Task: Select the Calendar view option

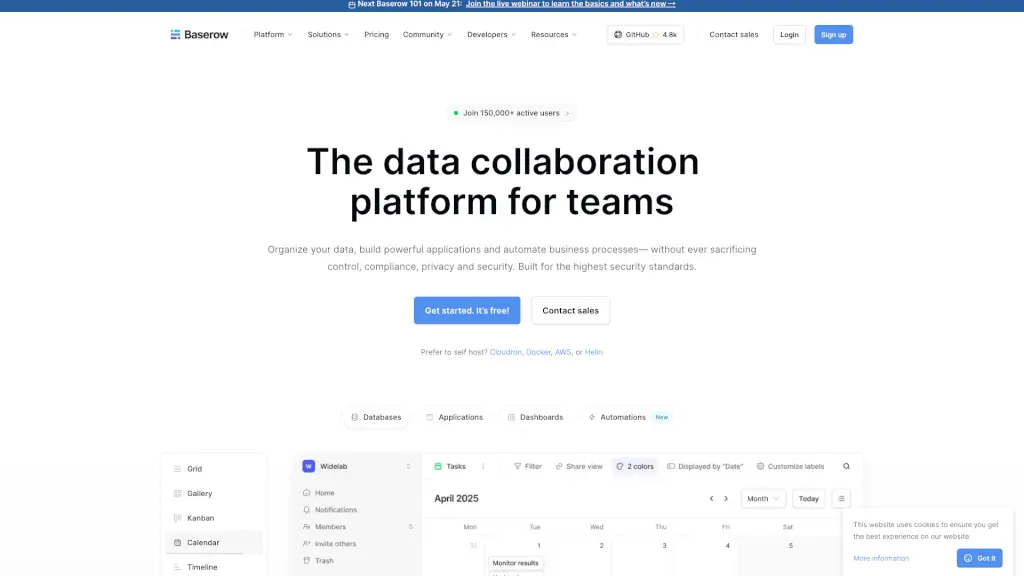Action: click(214, 543)
